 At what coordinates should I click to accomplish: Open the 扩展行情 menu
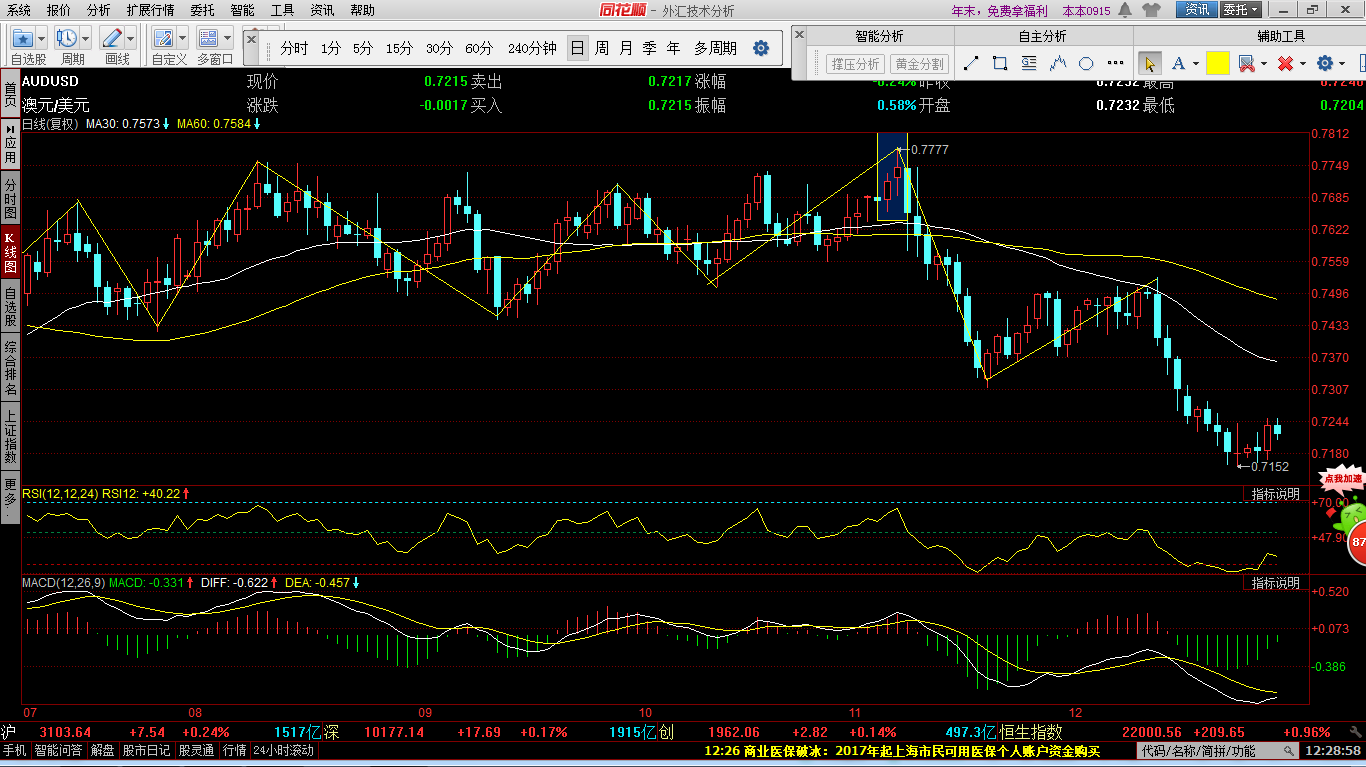(150, 10)
